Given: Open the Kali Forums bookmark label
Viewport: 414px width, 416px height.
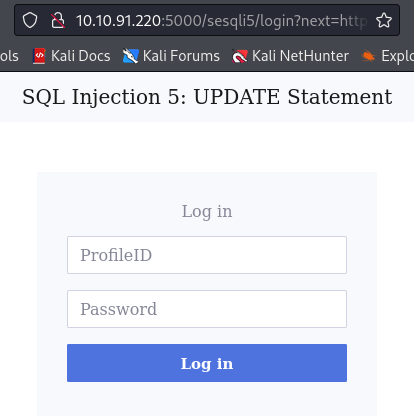Looking at the screenshot, I should click(x=181, y=56).
